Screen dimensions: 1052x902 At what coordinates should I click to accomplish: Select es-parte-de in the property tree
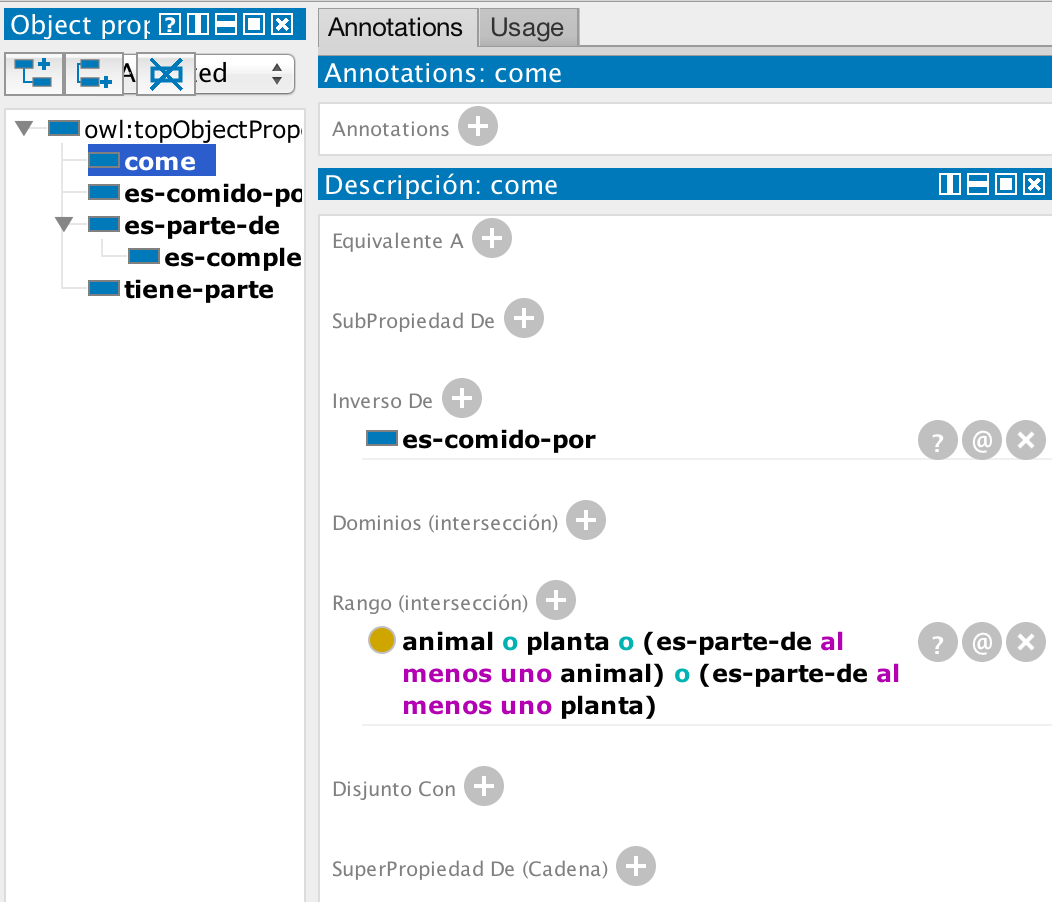click(184, 226)
